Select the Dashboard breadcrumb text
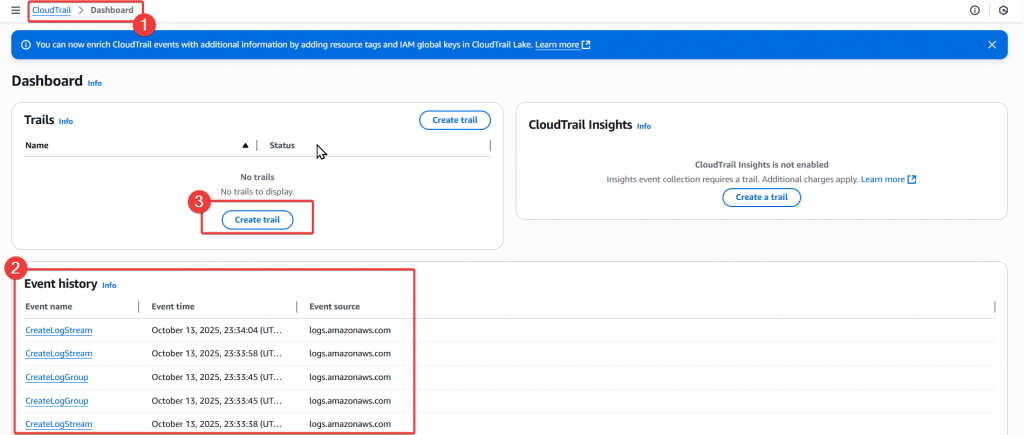The height and width of the screenshot is (435, 1024). [x=112, y=10]
